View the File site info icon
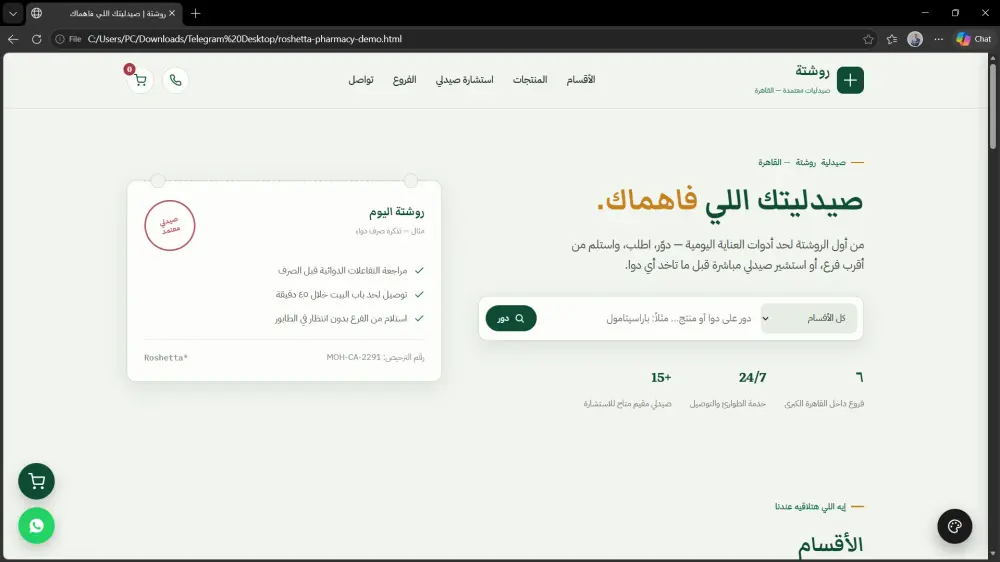This screenshot has width=1000, height=562. pyautogui.click(x=68, y=39)
